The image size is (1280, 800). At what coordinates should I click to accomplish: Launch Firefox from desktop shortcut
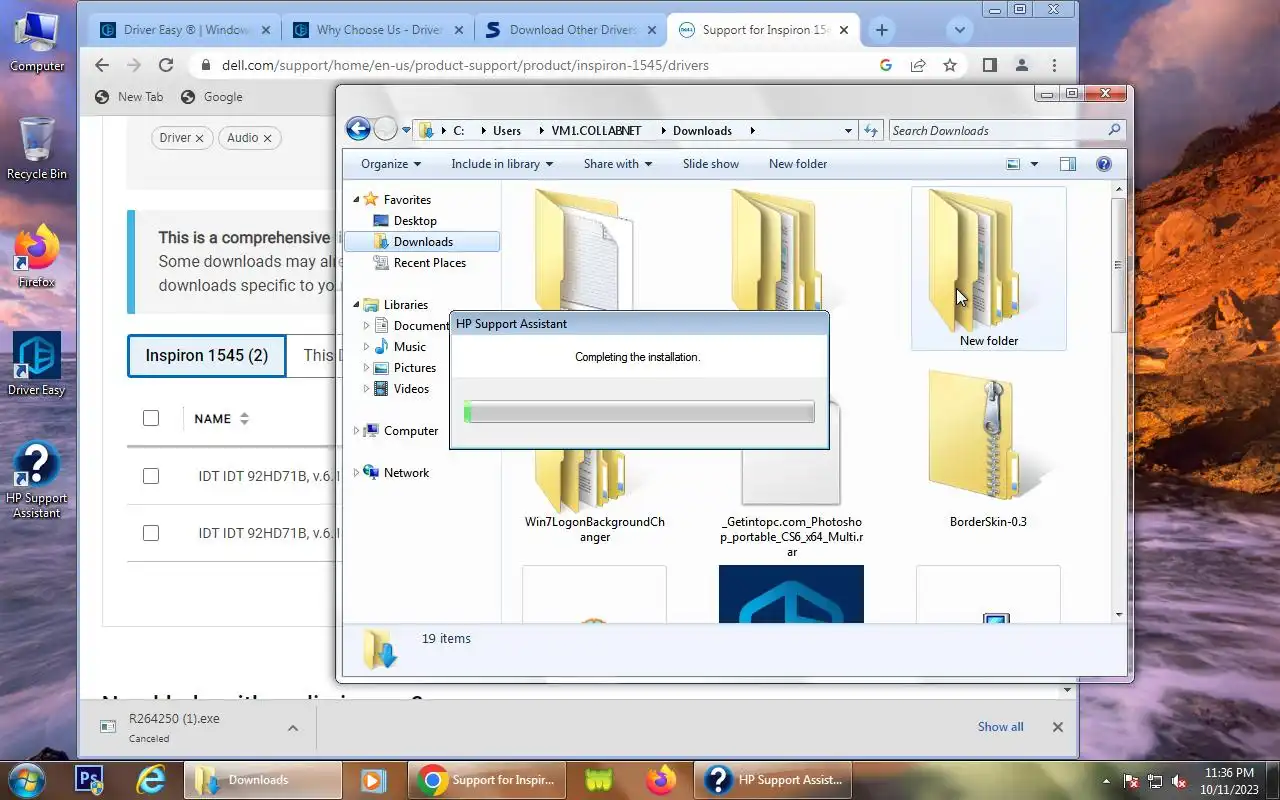point(37,256)
